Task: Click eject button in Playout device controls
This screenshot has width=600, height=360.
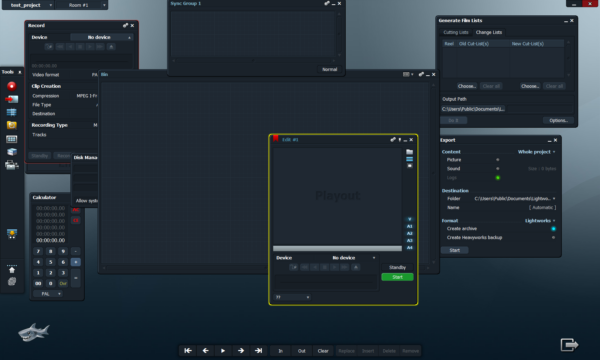Action: point(355,267)
